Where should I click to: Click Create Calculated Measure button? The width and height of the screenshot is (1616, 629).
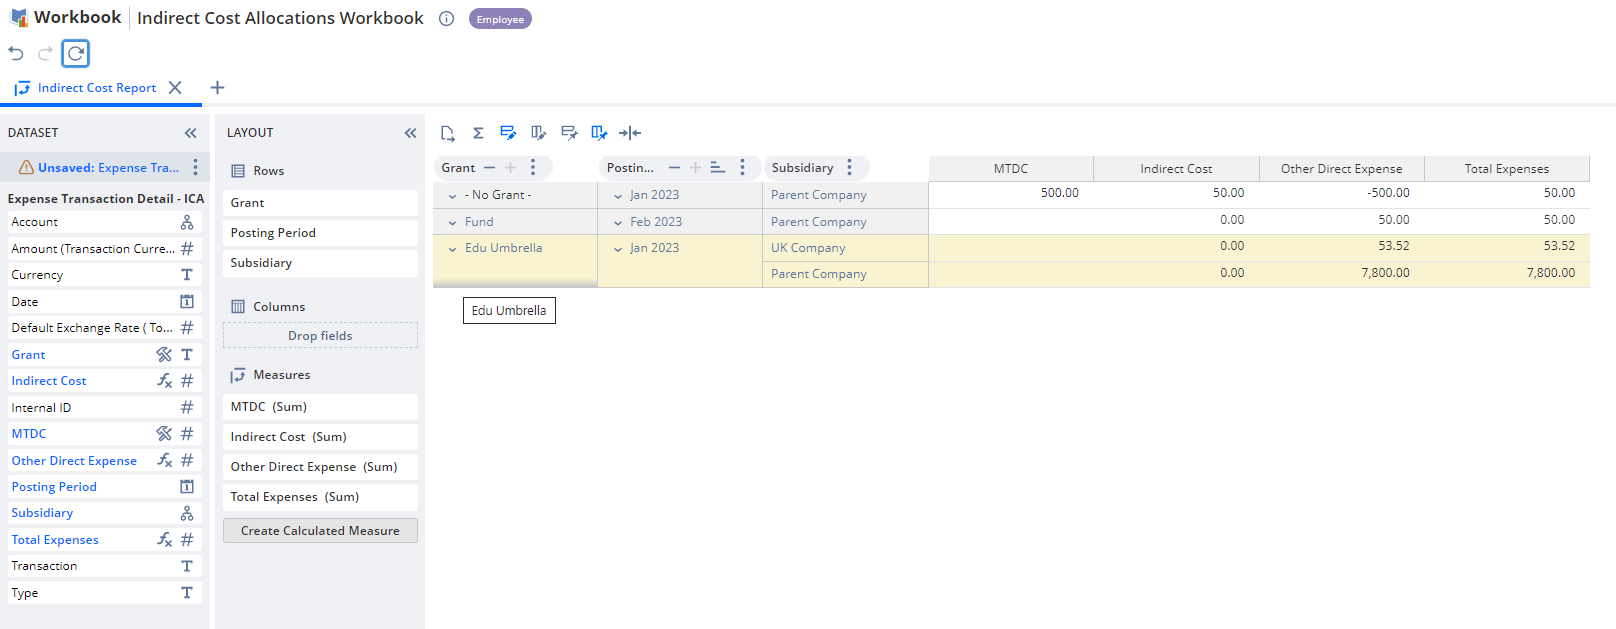pos(320,531)
